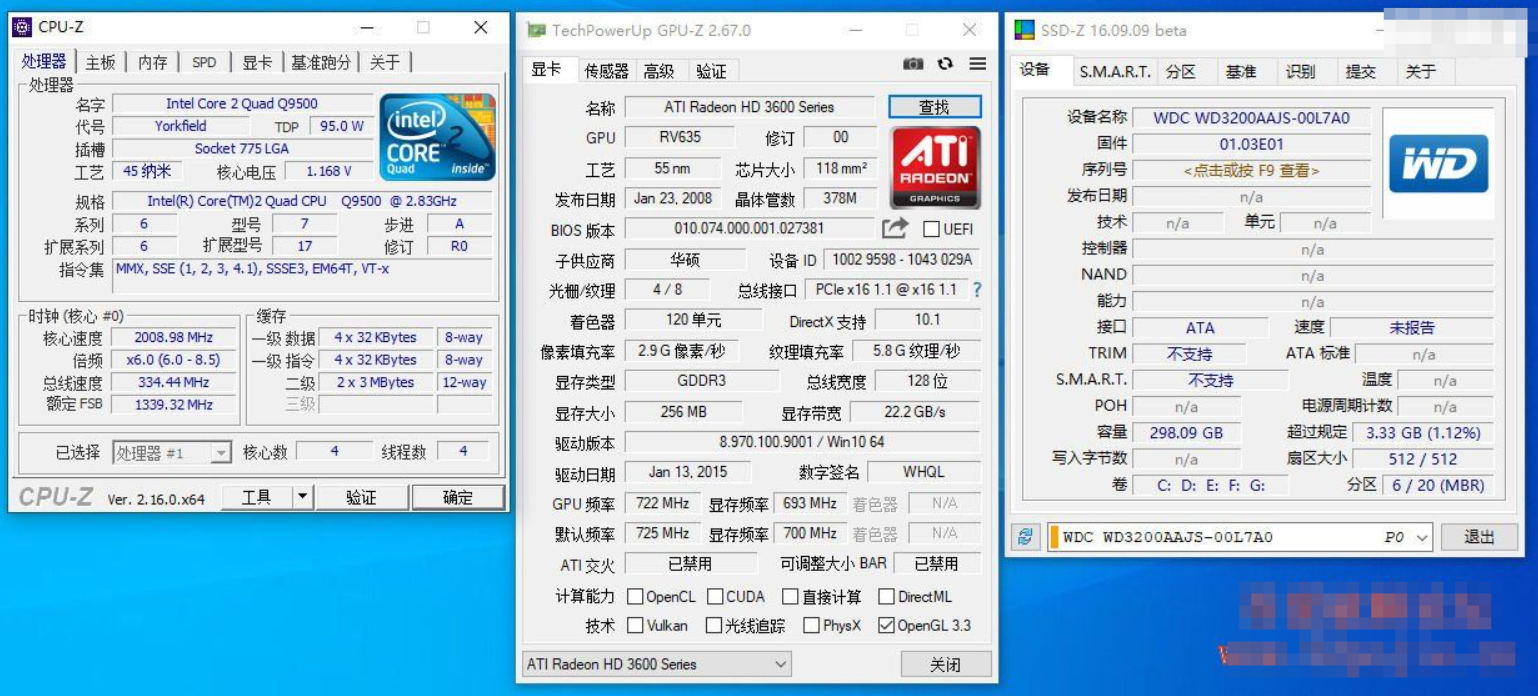1538x696 pixels.
Task: Click the WHQL digital signature value
Action: [923, 472]
